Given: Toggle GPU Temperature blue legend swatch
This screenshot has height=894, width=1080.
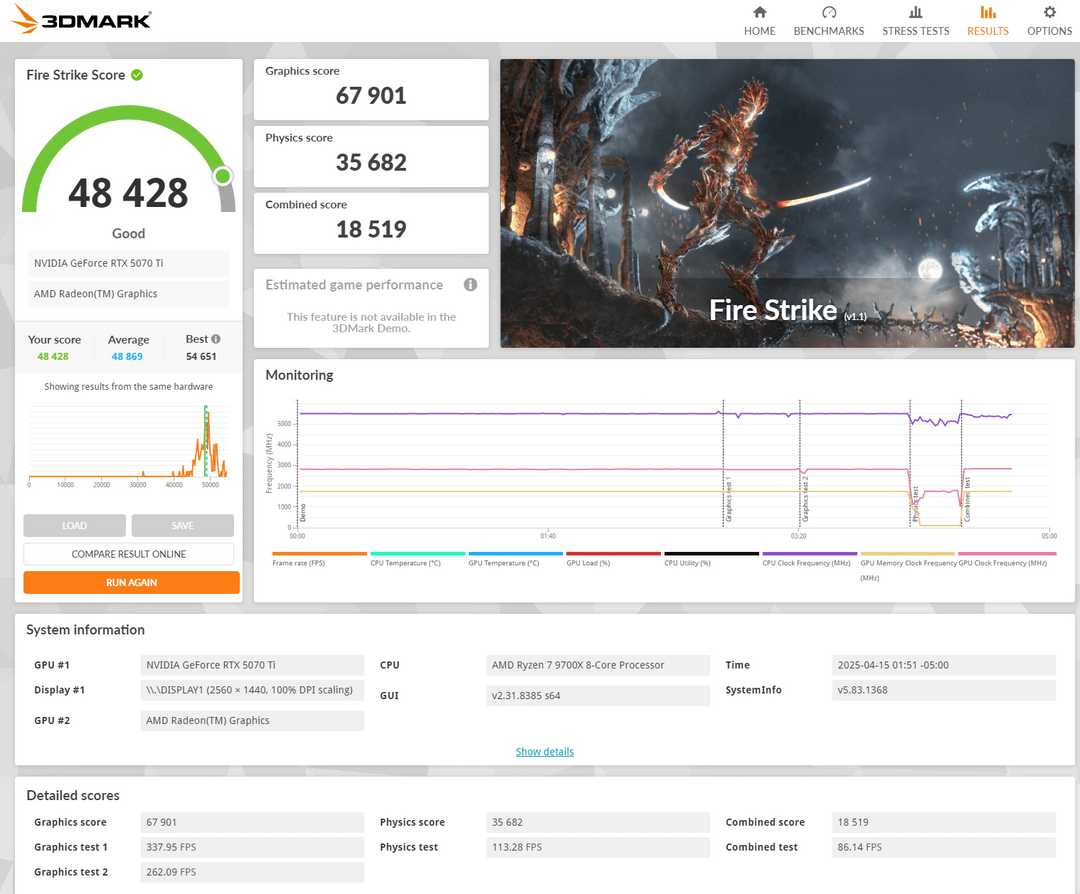Looking at the screenshot, I should coord(516,553).
